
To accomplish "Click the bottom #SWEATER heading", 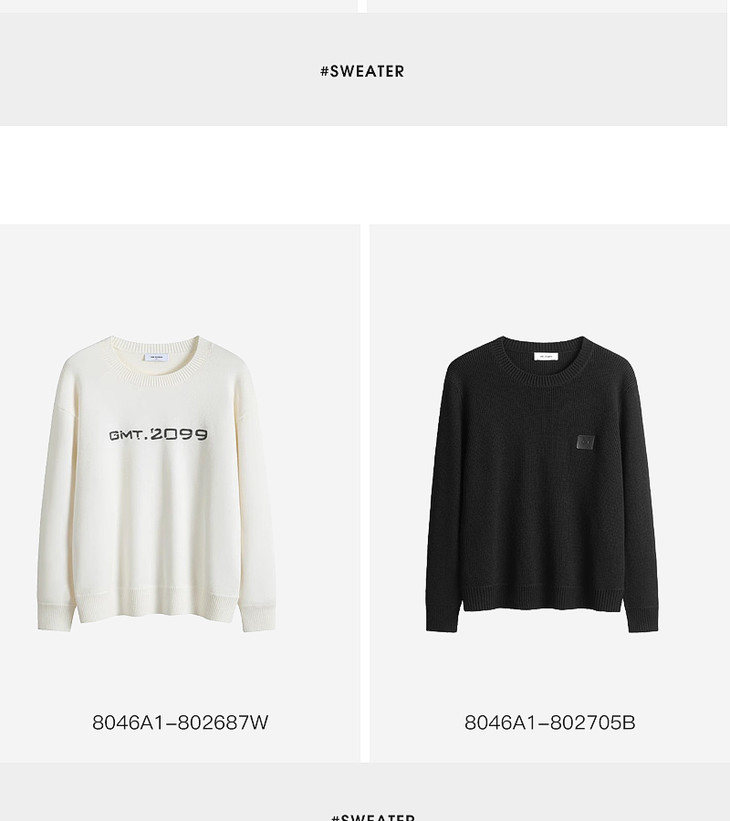I will (373, 817).
